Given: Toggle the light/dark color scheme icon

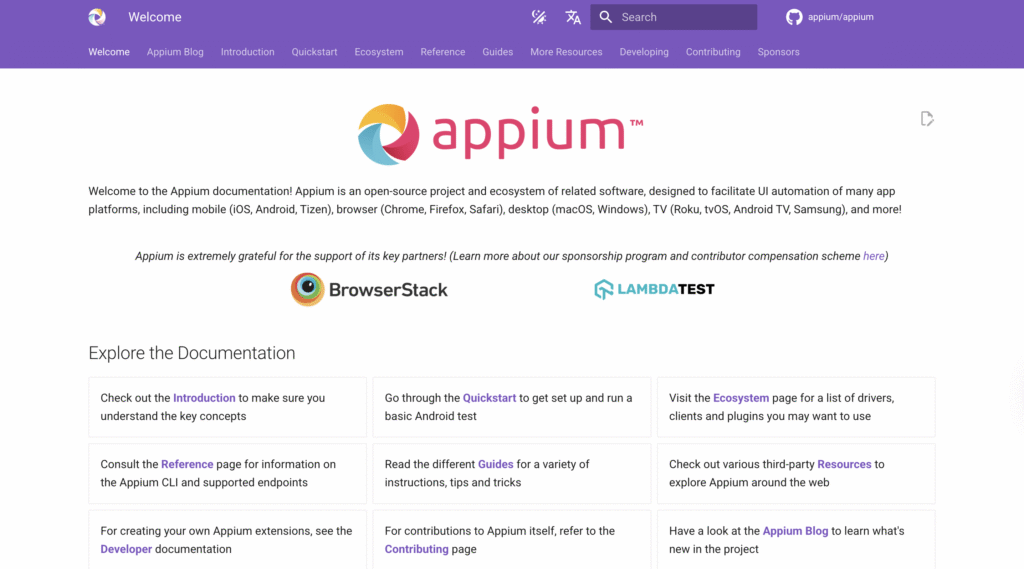Looking at the screenshot, I should coord(539,17).
